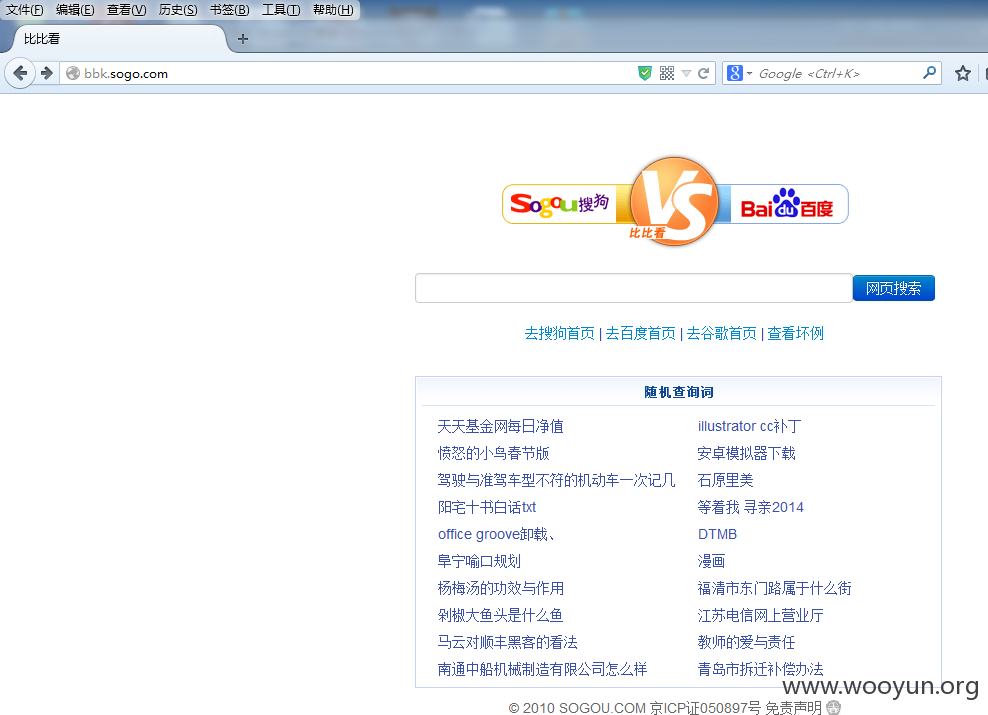The image size is (988, 715).
Task: Select query 等着我 寻亲2014
Action: pyautogui.click(x=750, y=508)
